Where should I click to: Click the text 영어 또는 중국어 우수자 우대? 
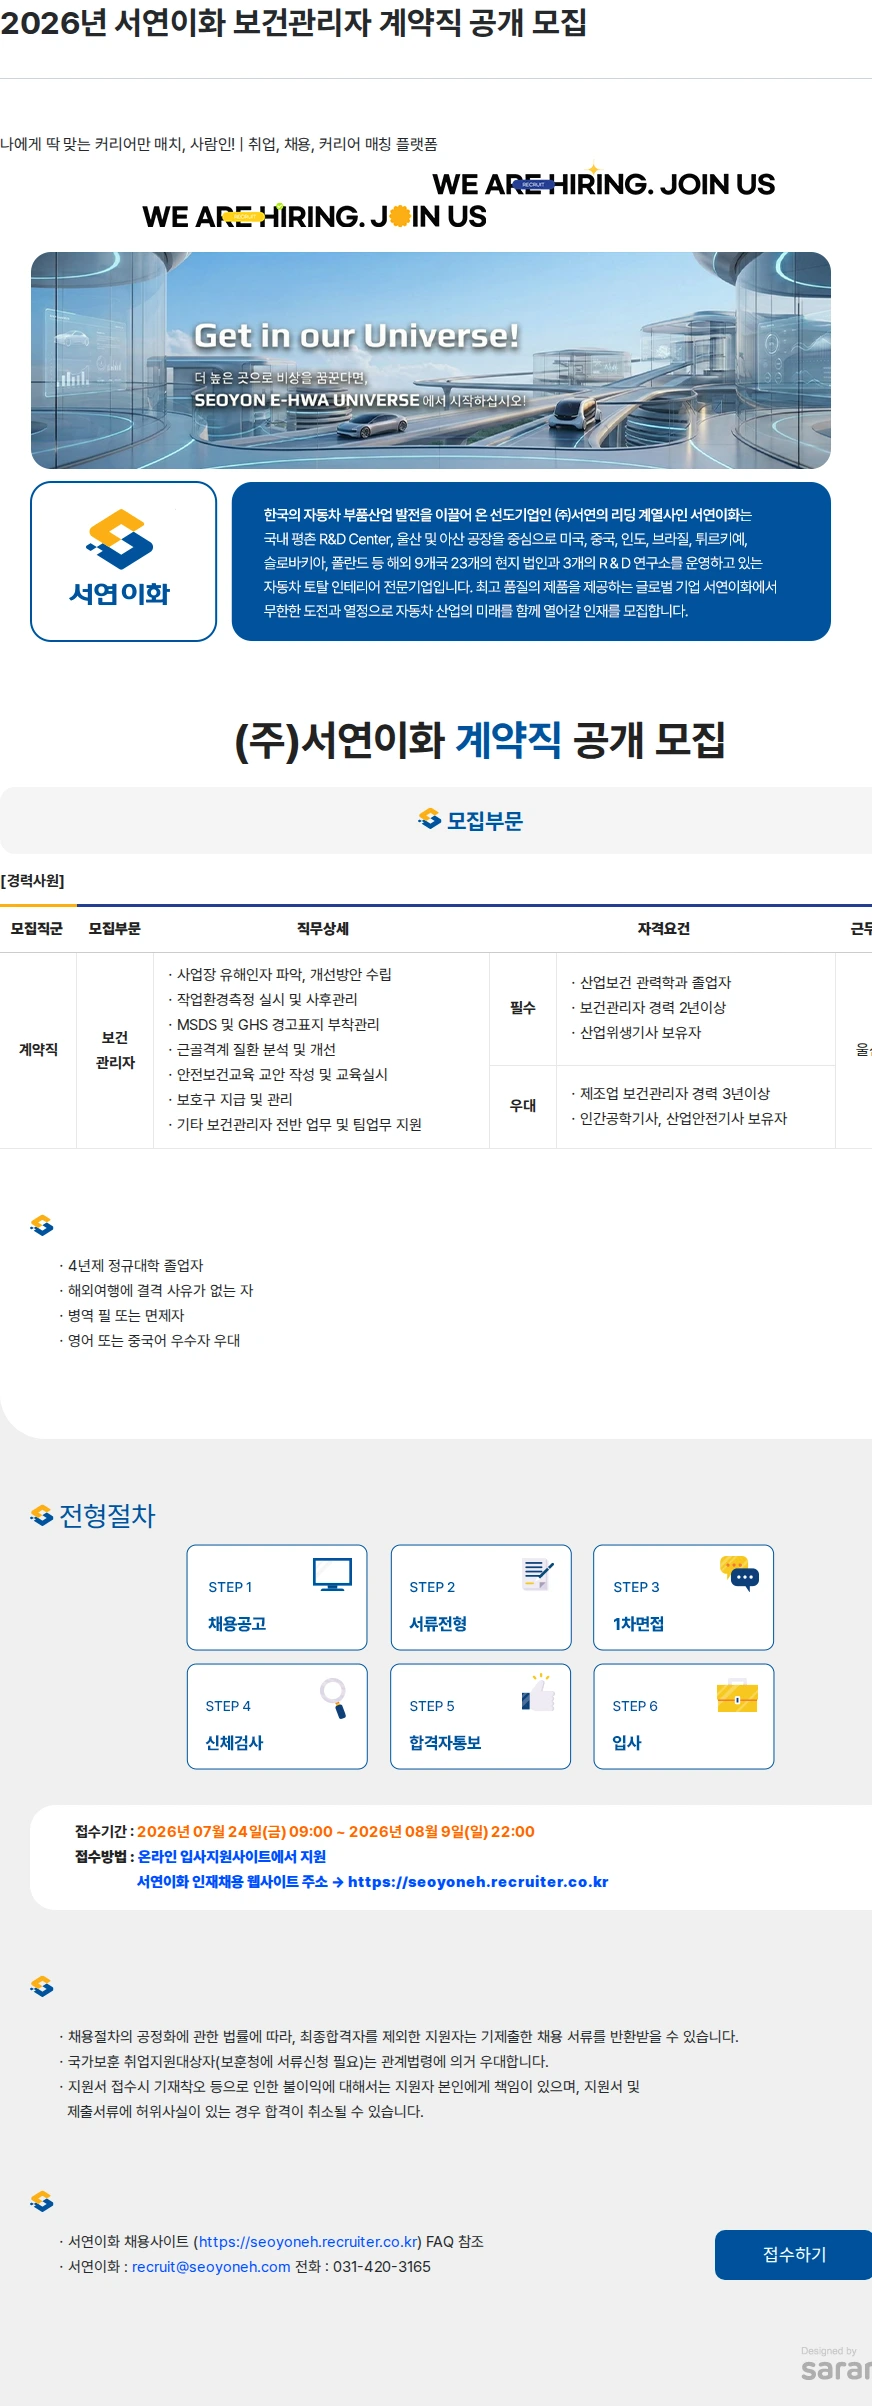(x=154, y=1340)
